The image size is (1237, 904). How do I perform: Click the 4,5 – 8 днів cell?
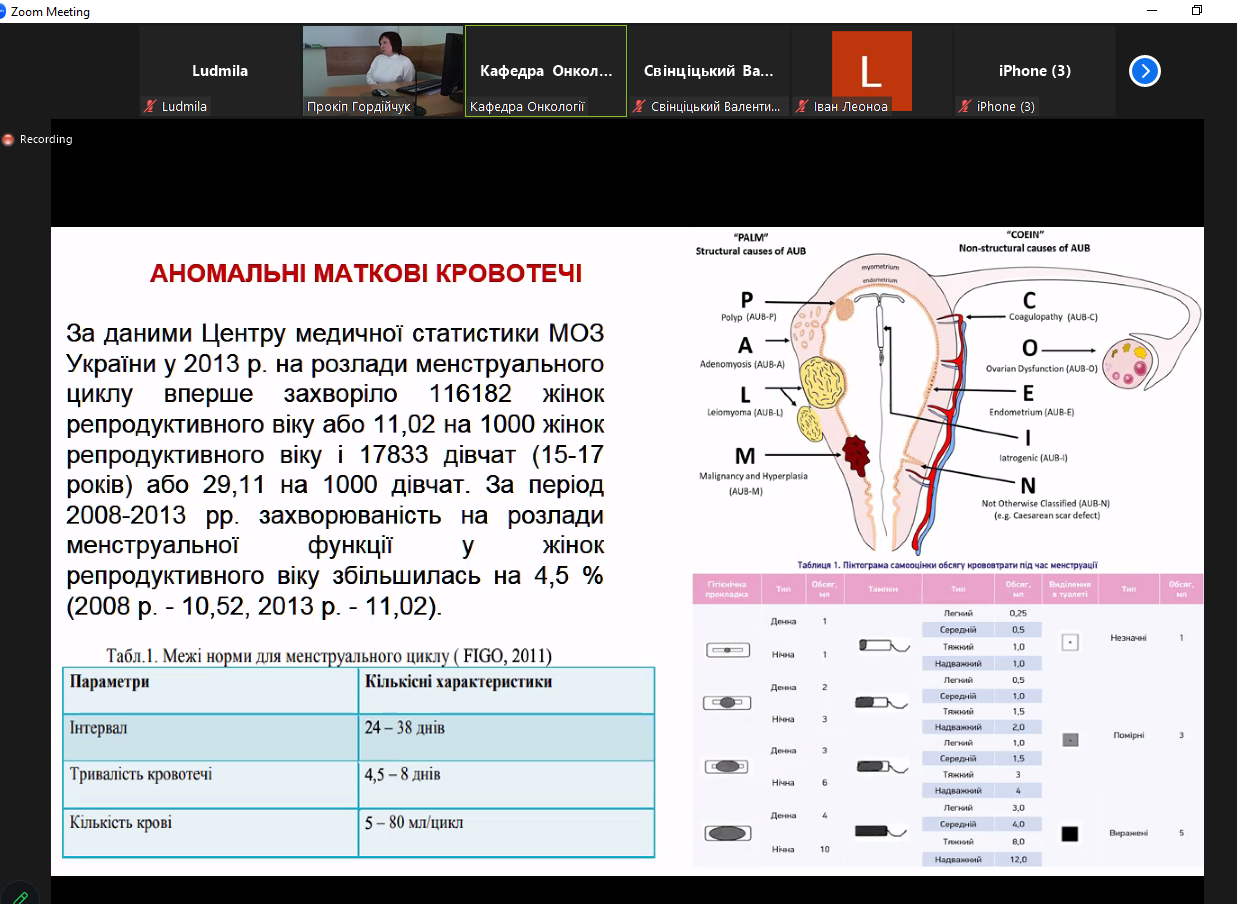506,785
